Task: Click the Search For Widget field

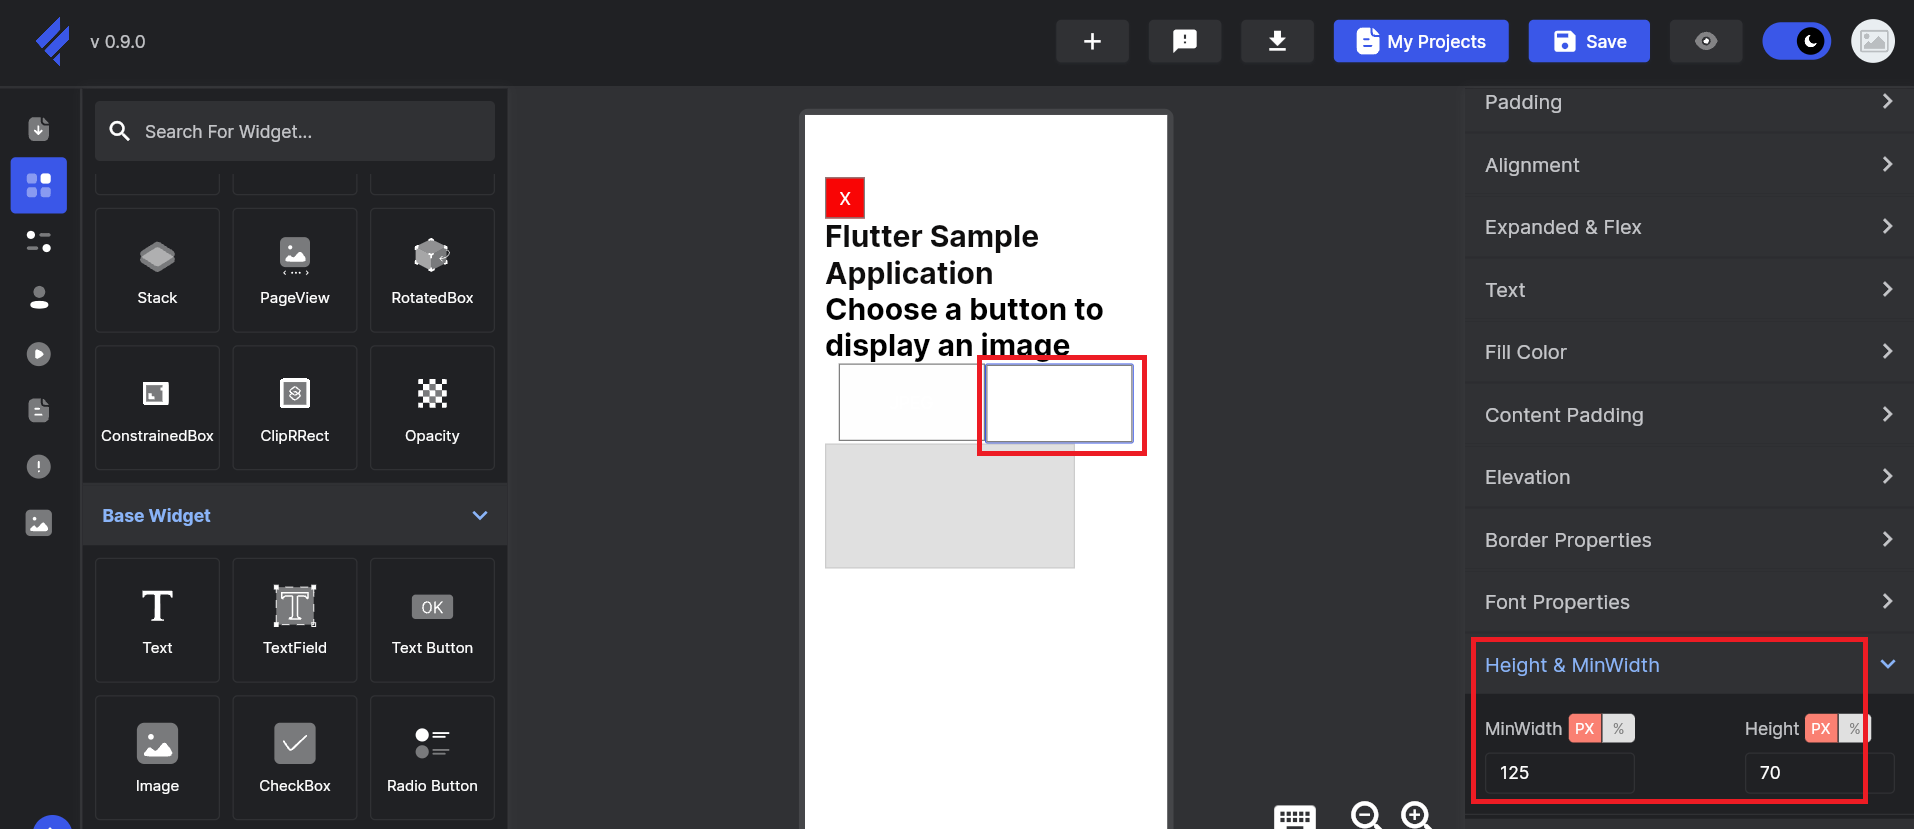Action: click(x=295, y=131)
